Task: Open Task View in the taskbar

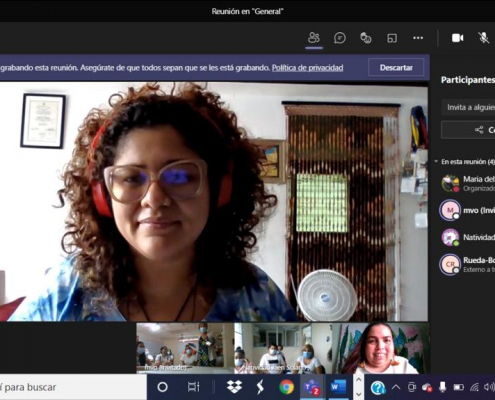Action: tap(193, 387)
